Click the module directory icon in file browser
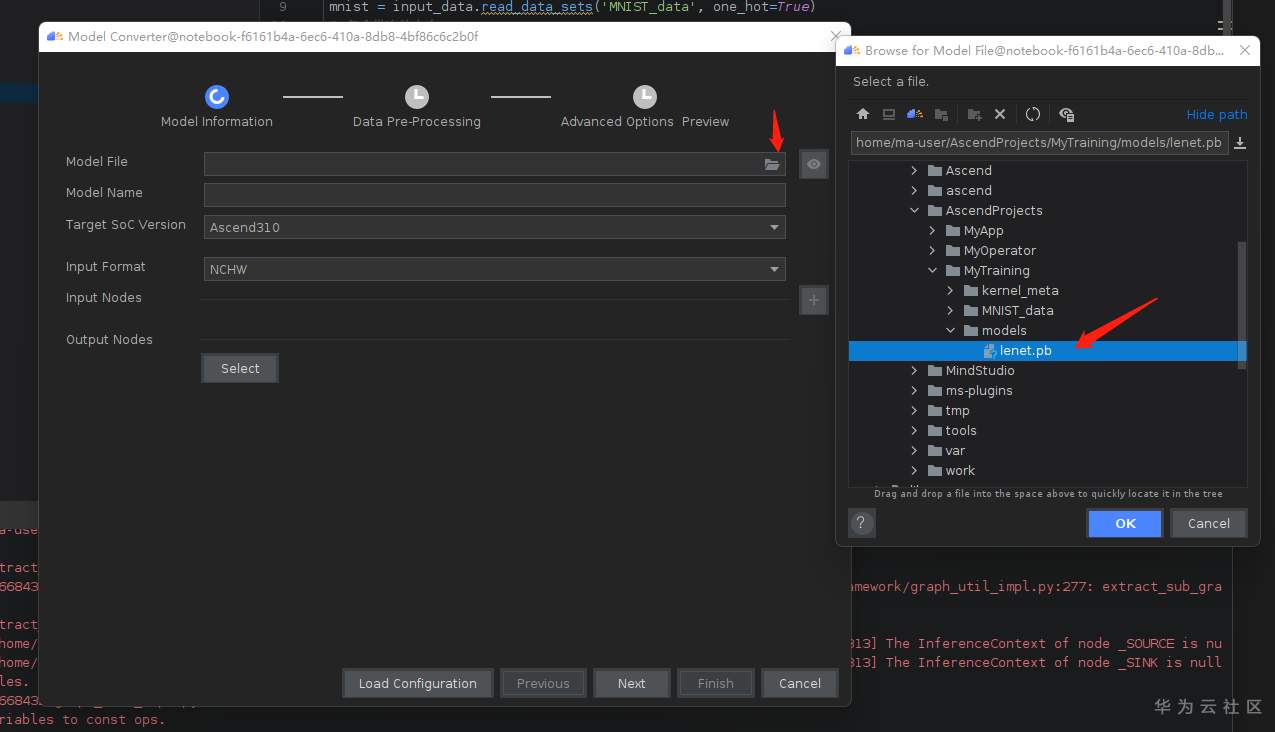 point(941,114)
